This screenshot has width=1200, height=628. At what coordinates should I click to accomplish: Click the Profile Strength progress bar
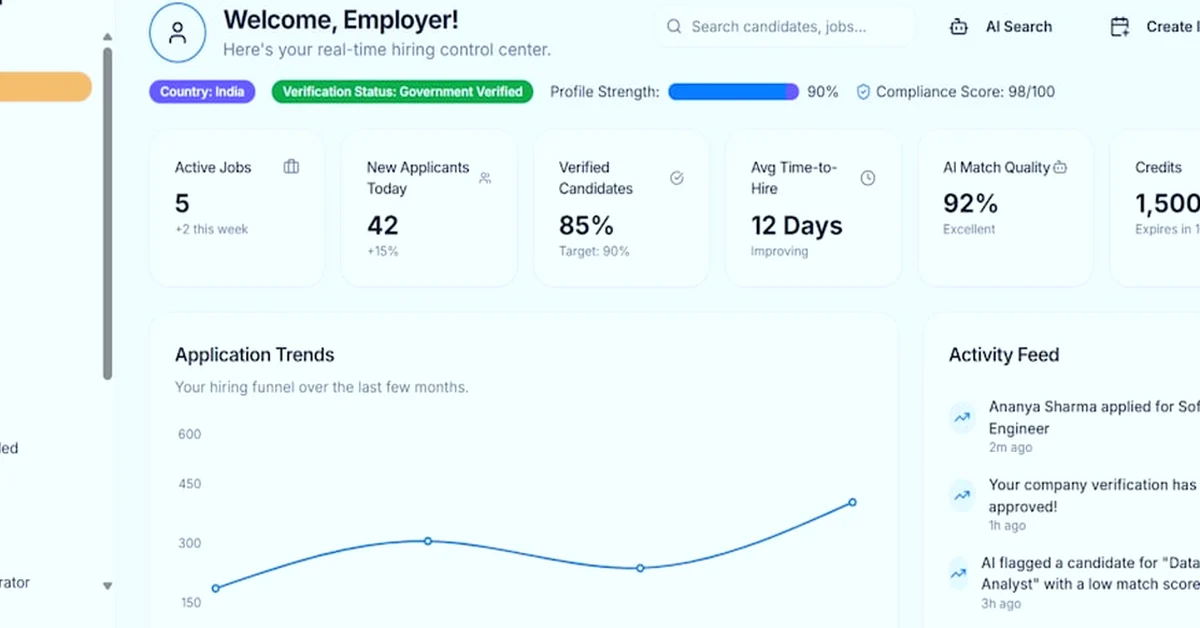click(733, 92)
